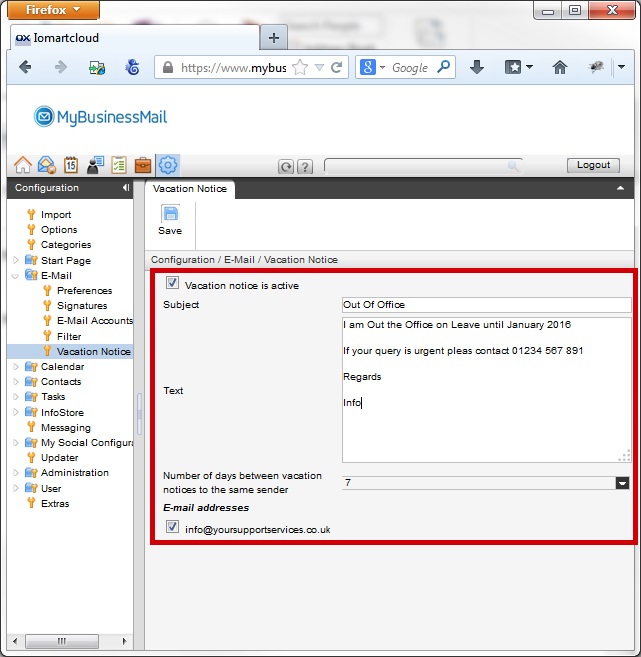The width and height of the screenshot is (641, 657).
Task: Open the E-Mail module icon
Action: click(x=46, y=166)
